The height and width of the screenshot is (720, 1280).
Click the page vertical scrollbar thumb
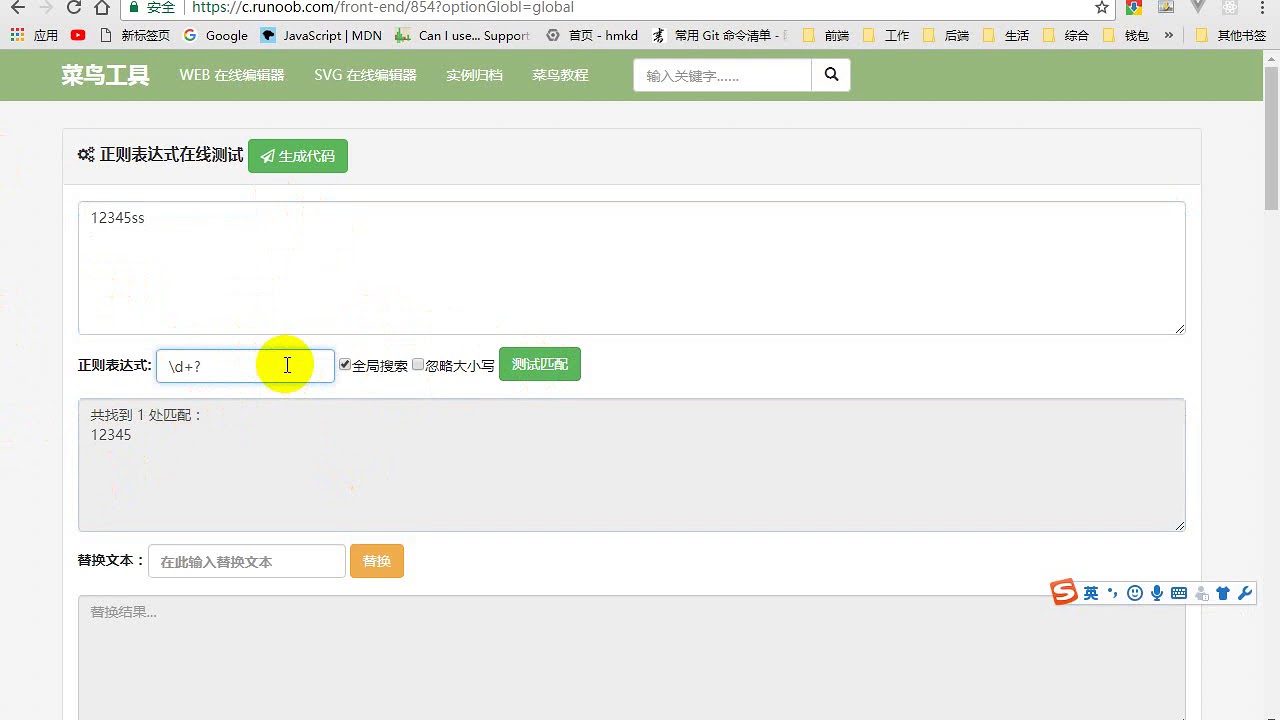(x=1272, y=138)
